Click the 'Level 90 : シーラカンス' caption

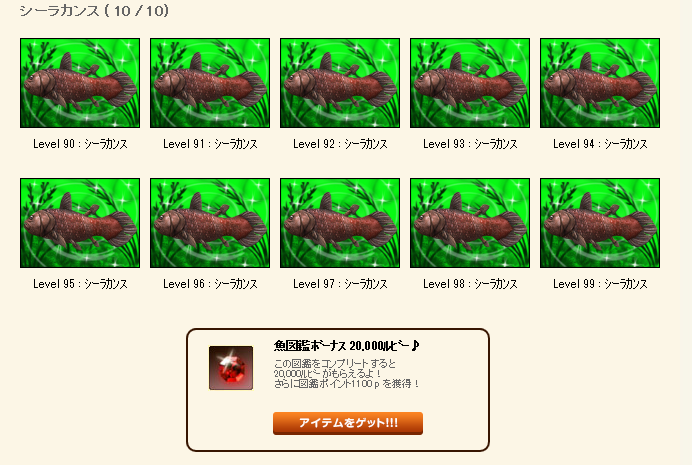pyautogui.click(x=80, y=144)
